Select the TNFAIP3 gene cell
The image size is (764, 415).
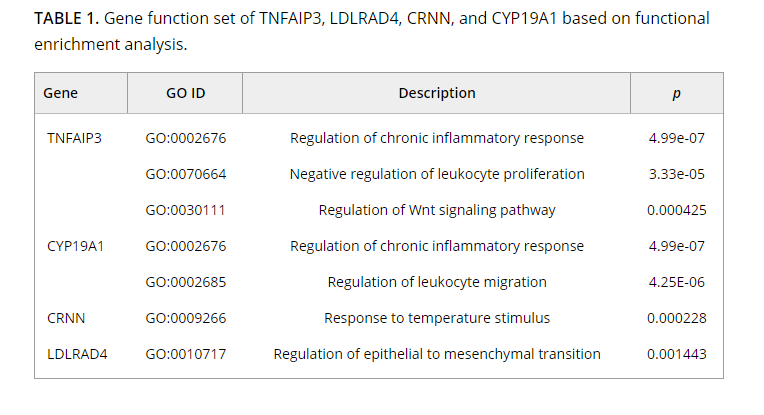pos(75,138)
